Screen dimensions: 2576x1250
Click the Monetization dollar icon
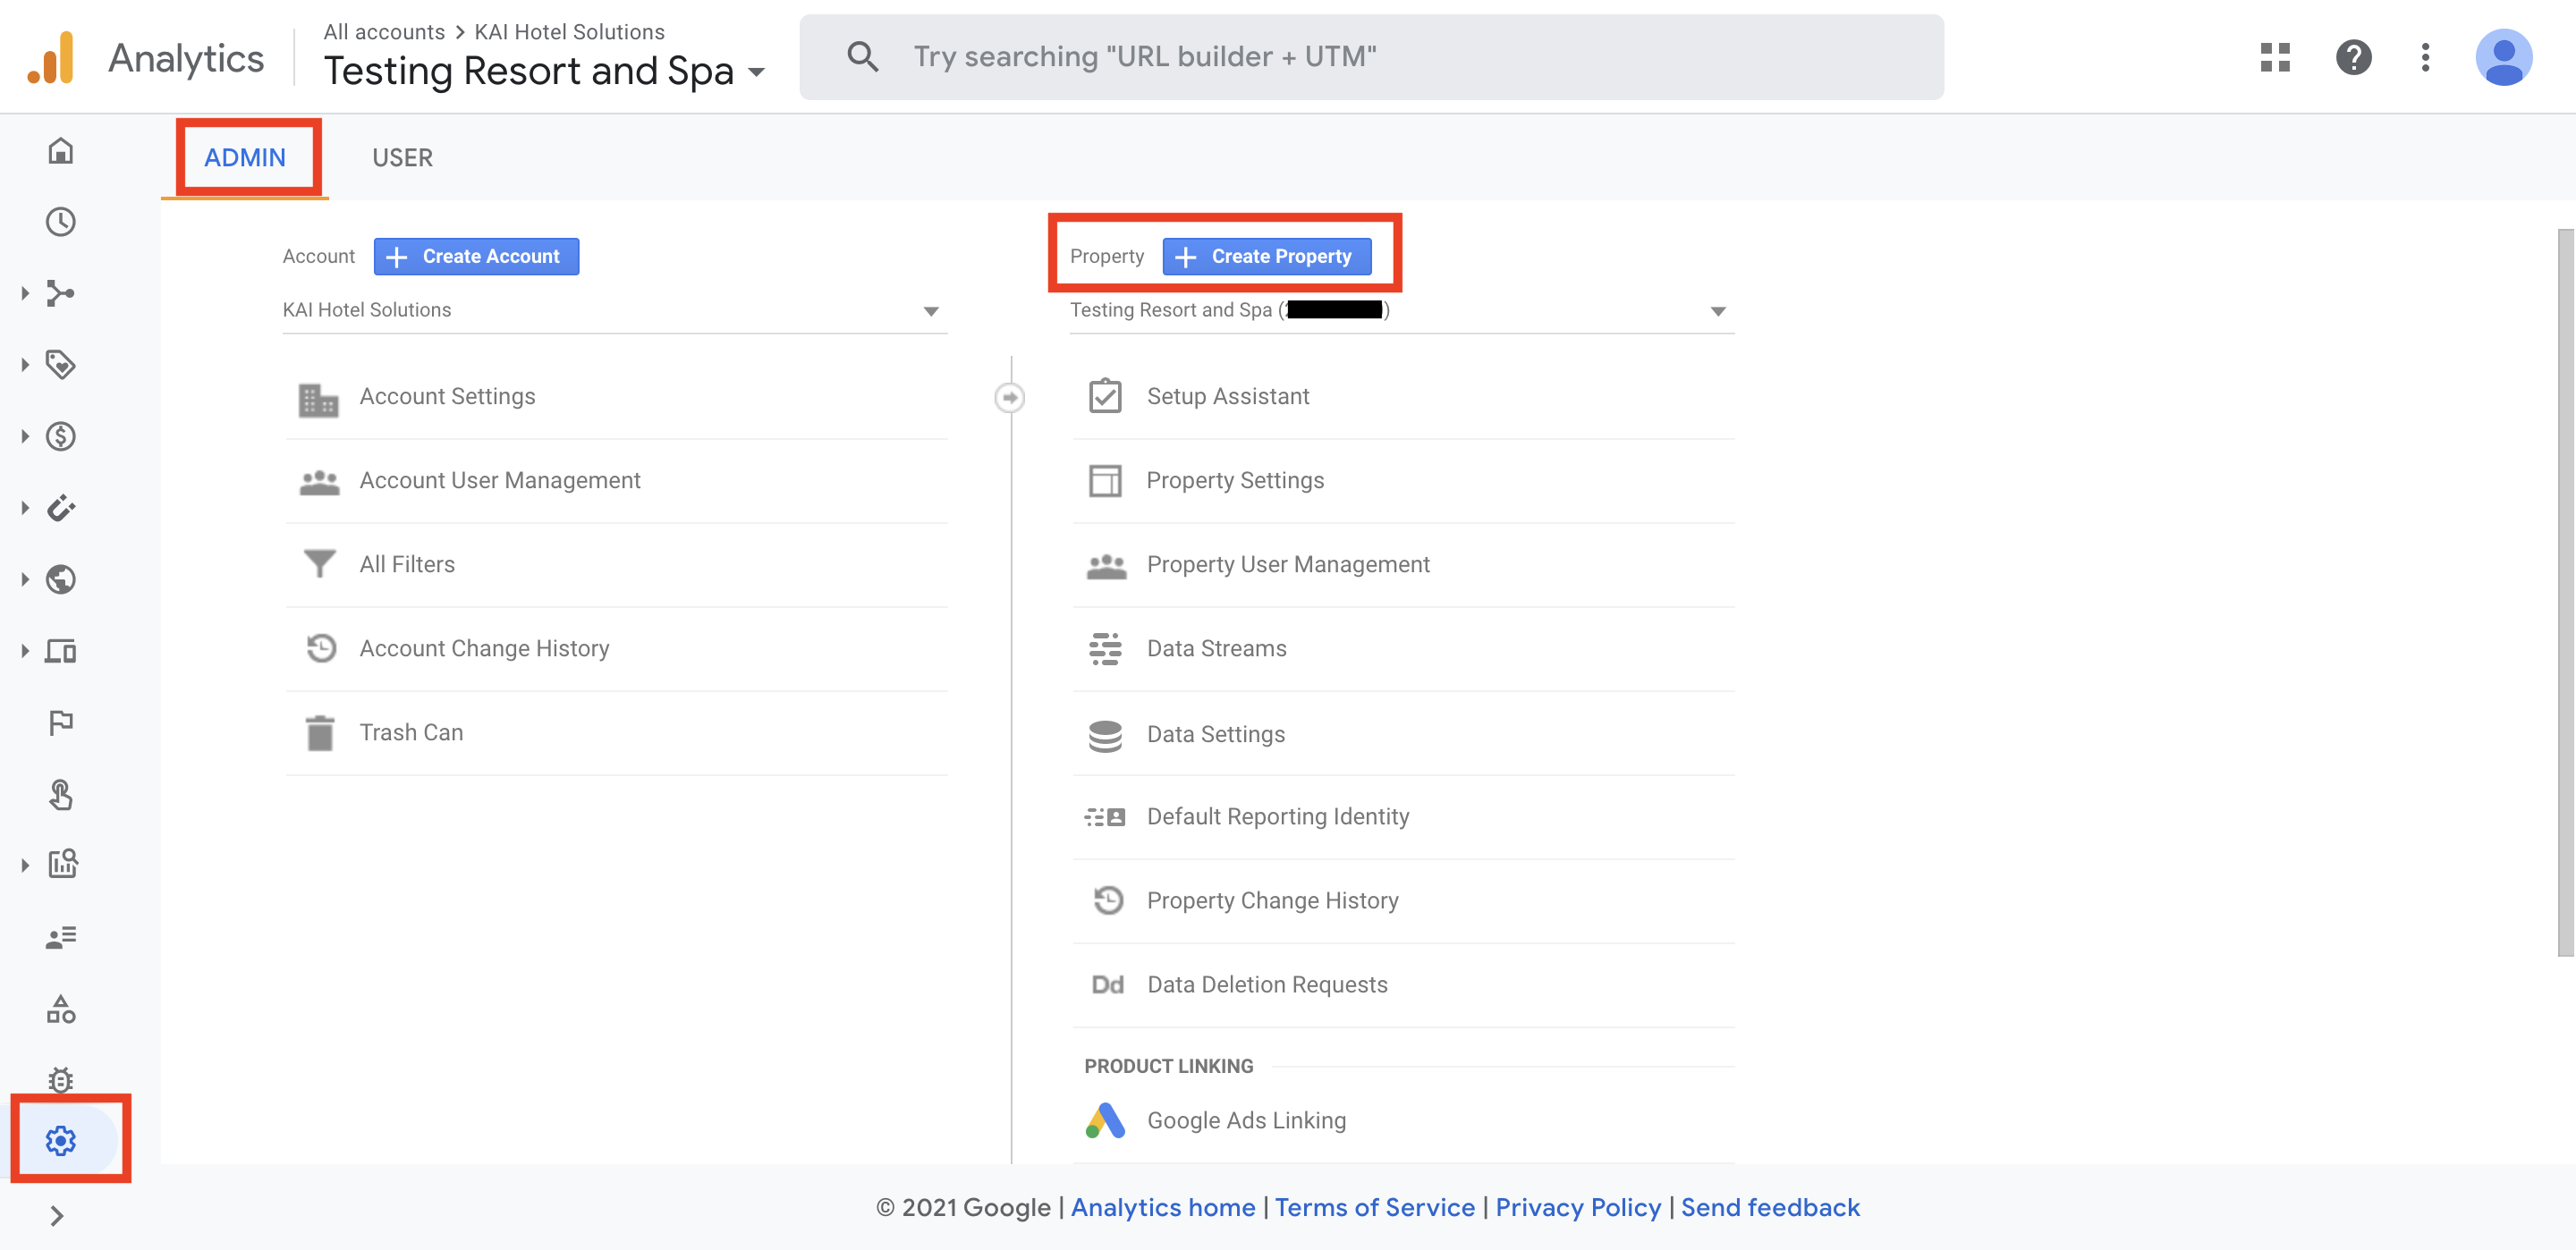61,437
